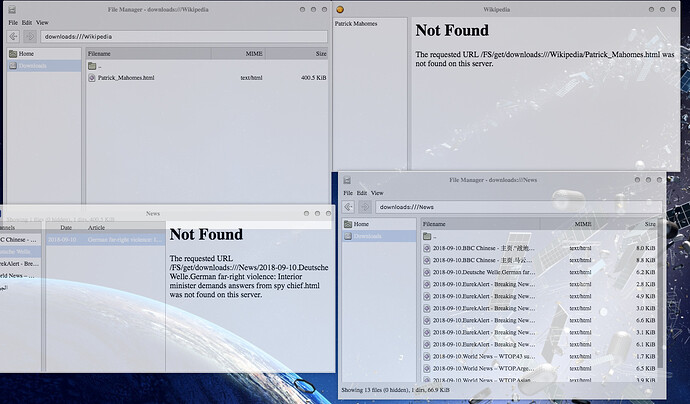The width and height of the screenshot is (690, 404).
Task: Go back in the Wikipedia file manager
Action: click(x=13, y=37)
